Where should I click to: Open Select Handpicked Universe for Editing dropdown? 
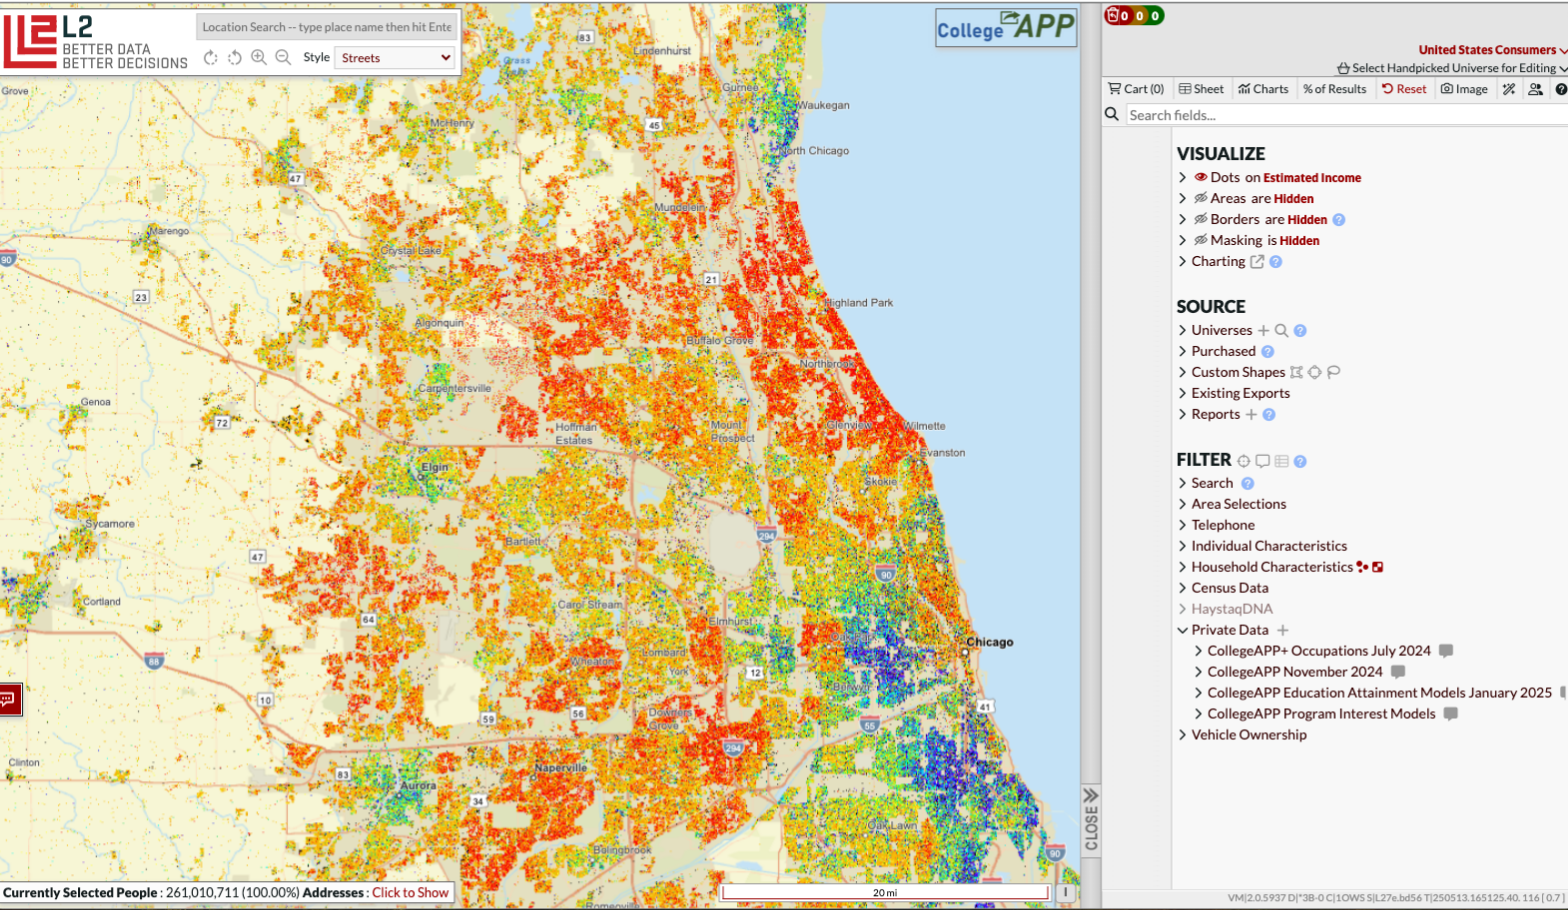pyautogui.click(x=1452, y=68)
